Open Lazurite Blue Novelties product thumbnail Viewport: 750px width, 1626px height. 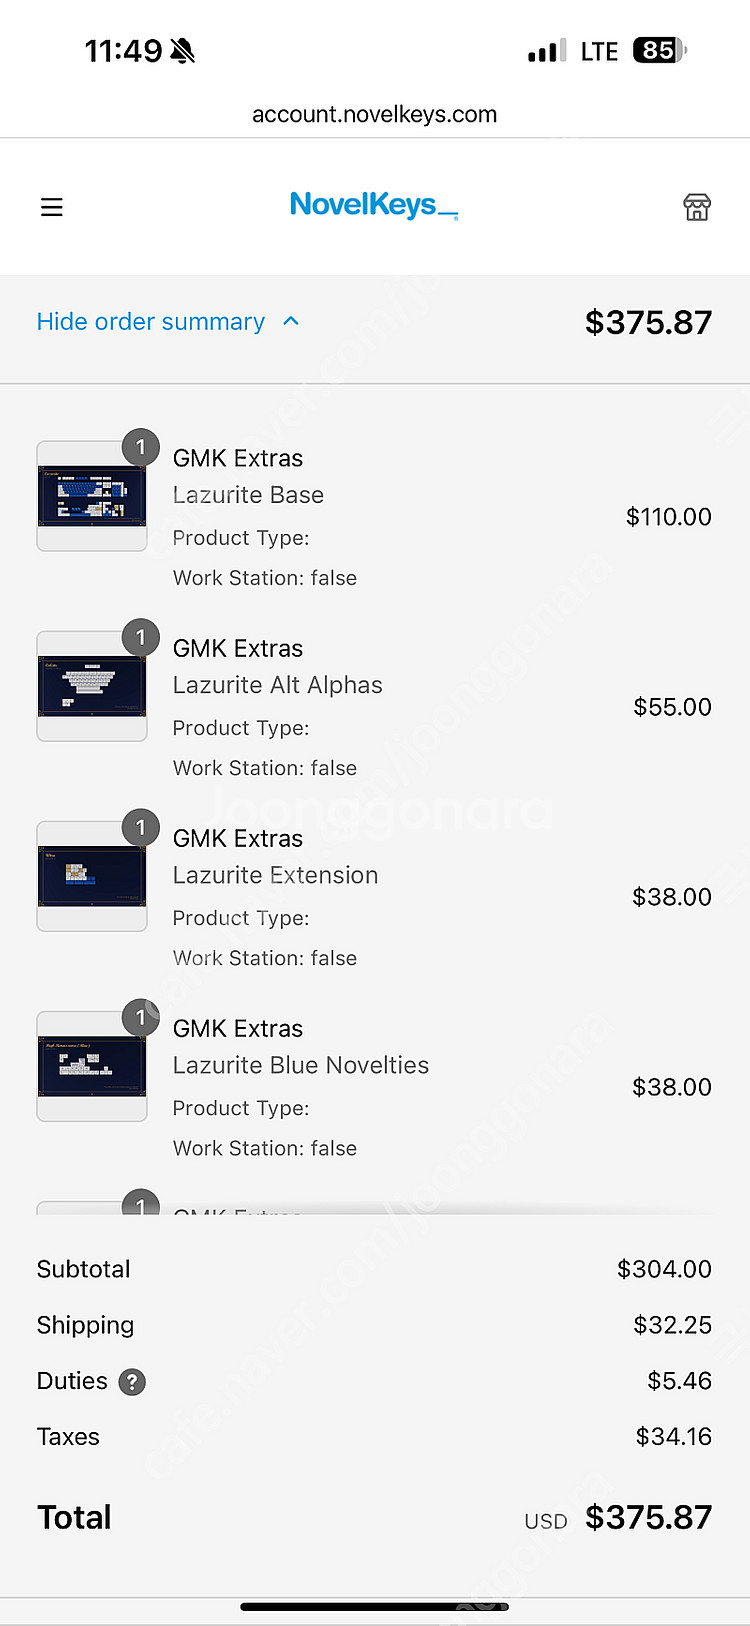[92, 1066]
